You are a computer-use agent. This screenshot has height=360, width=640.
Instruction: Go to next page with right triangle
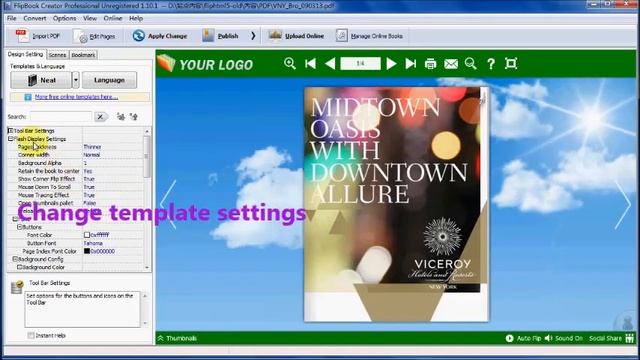pos(391,63)
